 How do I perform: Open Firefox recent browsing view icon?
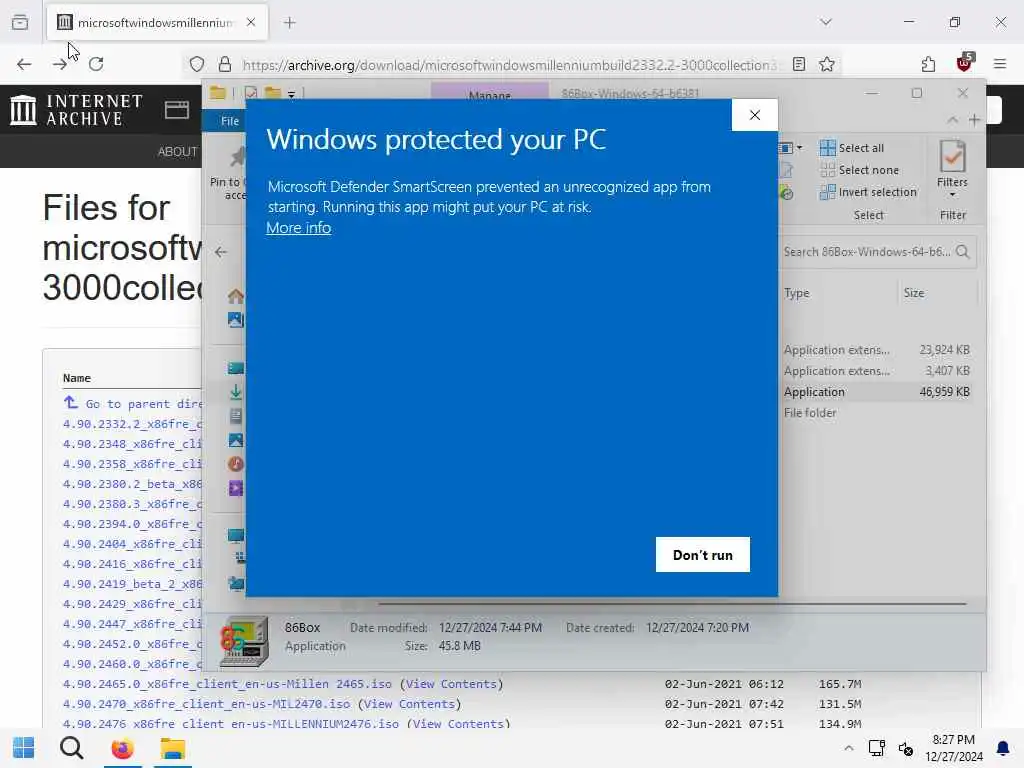click(20, 22)
